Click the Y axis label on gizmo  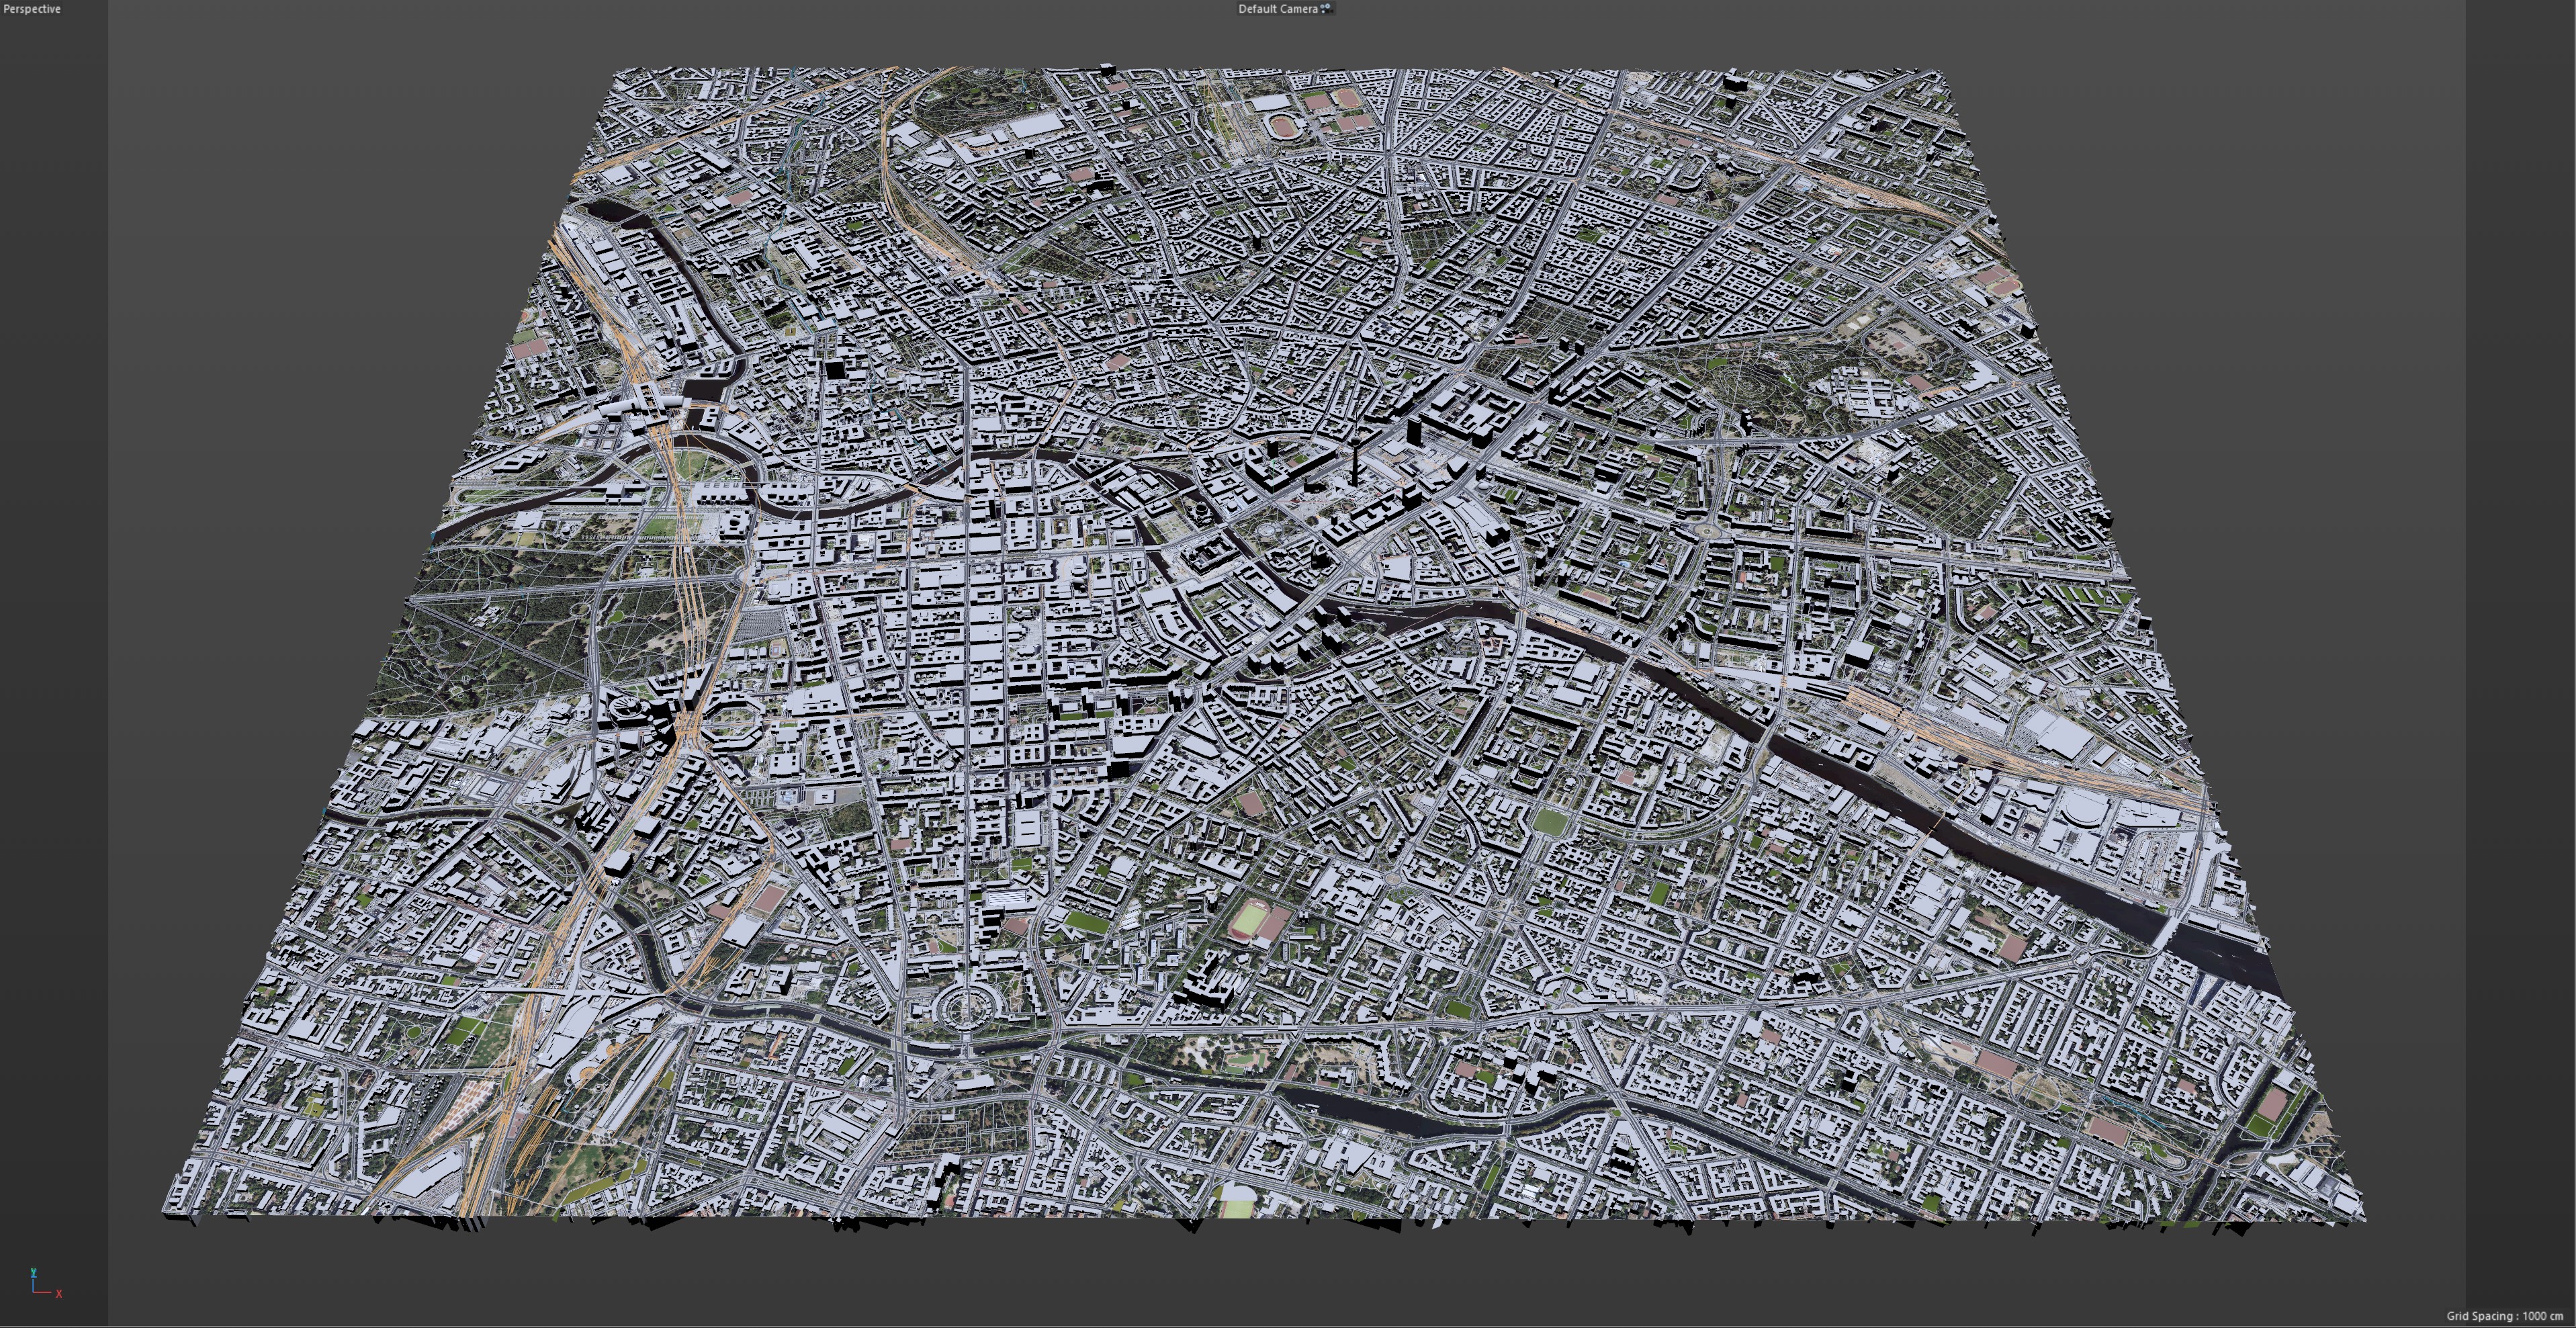[x=33, y=1272]
